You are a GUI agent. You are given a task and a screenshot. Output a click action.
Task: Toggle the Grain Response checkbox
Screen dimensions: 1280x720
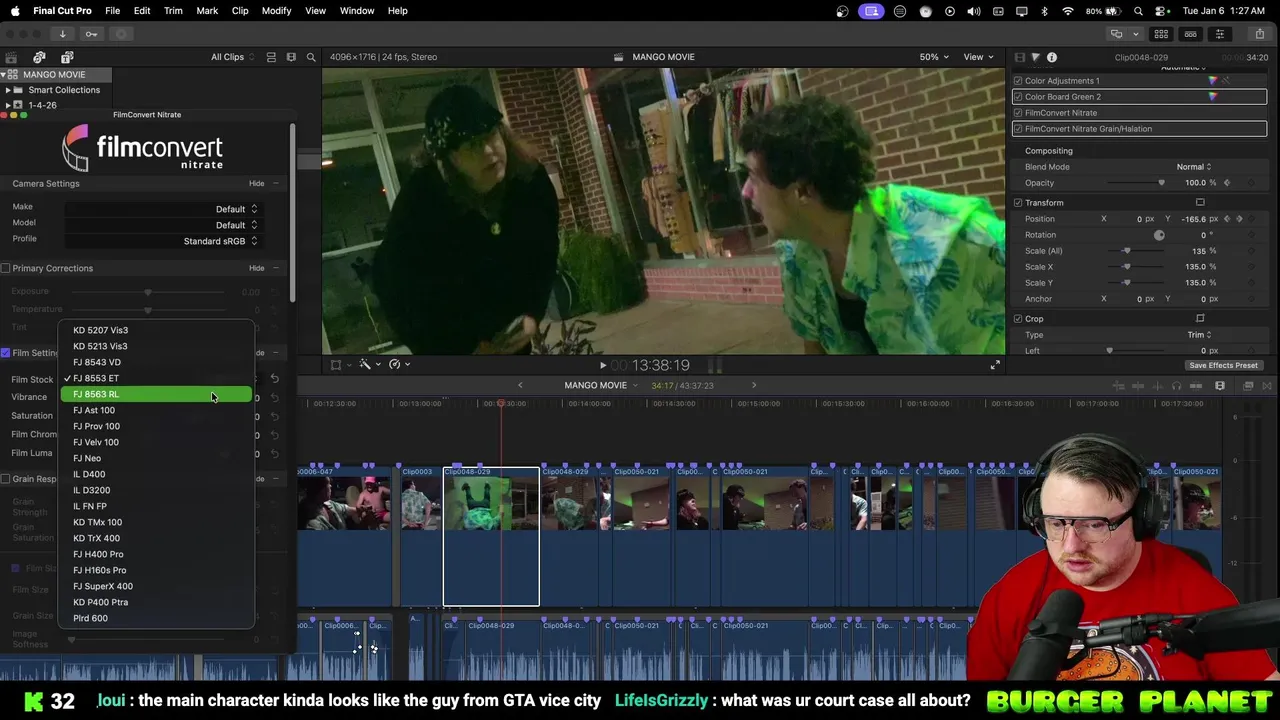[6, 479]
